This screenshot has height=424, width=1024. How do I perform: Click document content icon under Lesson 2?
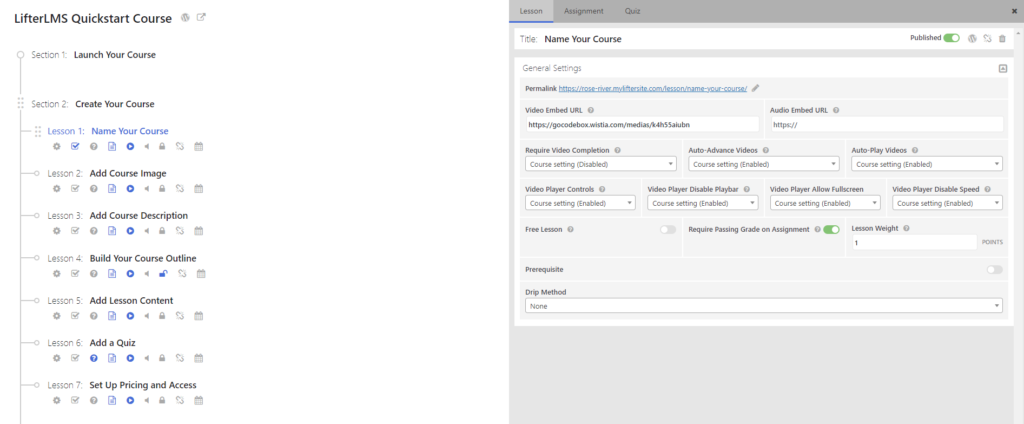pos(112,189)
